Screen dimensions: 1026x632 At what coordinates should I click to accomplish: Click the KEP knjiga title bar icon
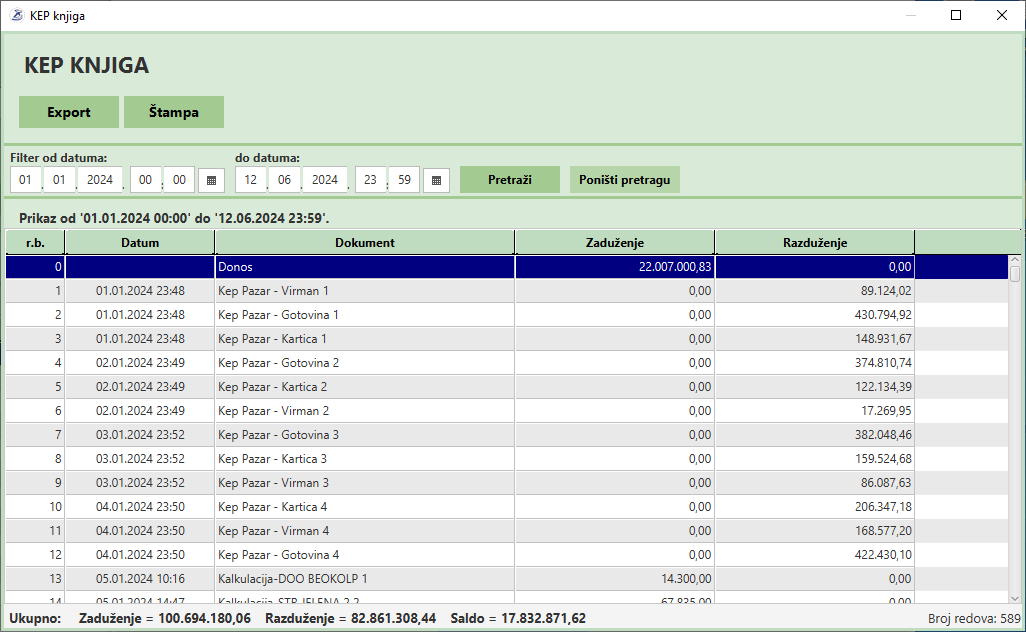[16, 15]
